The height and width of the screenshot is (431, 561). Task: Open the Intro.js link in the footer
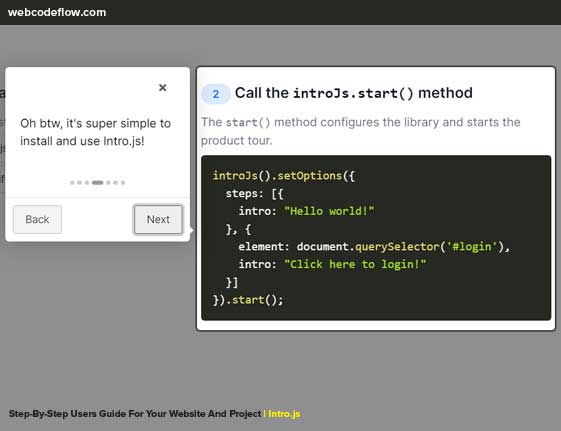284,414
